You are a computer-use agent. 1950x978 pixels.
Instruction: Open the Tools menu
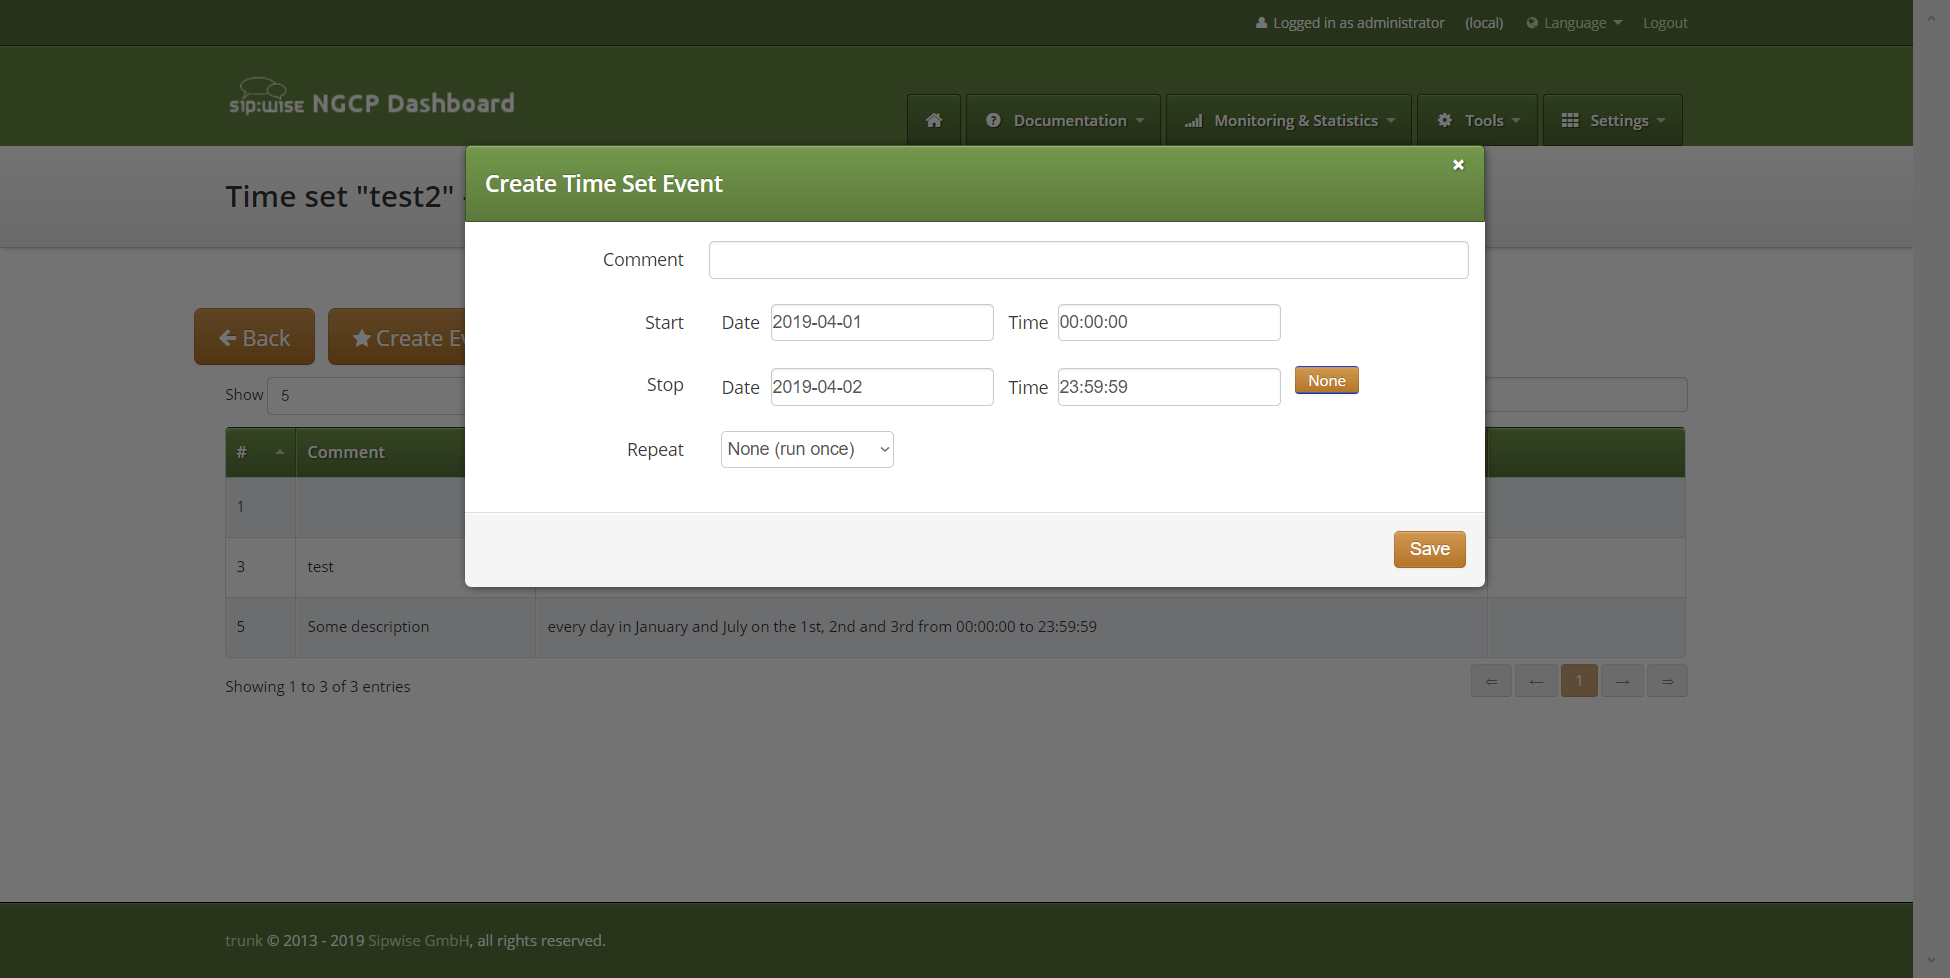point(1477,120)
